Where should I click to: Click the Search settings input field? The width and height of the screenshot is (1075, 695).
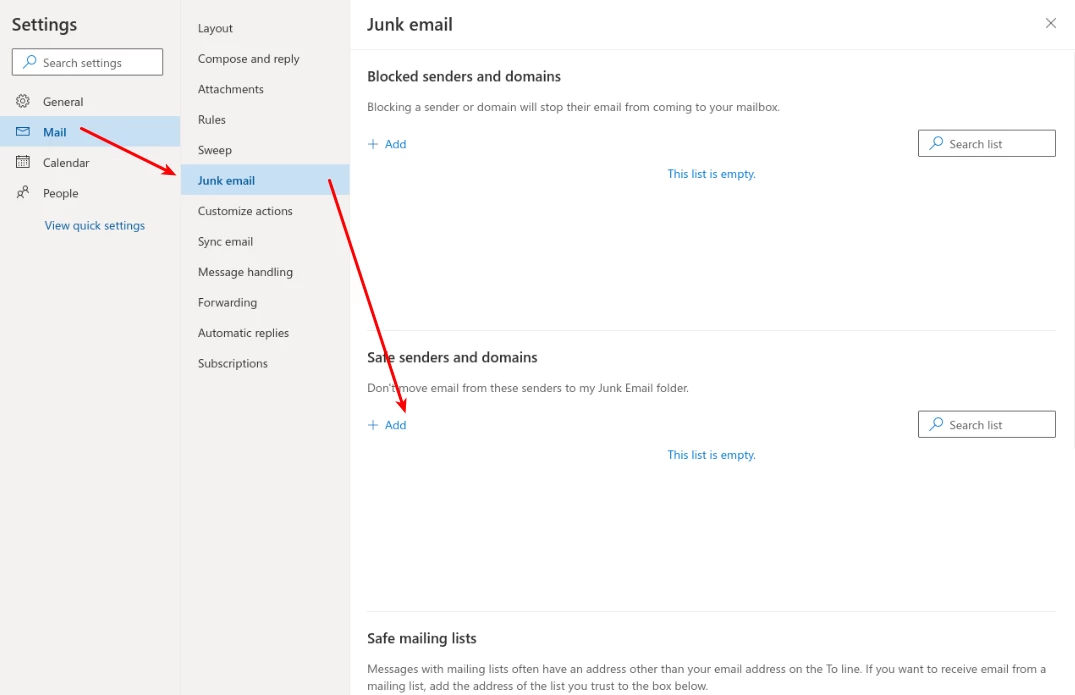pyautogui.click(x=87, y=61)
